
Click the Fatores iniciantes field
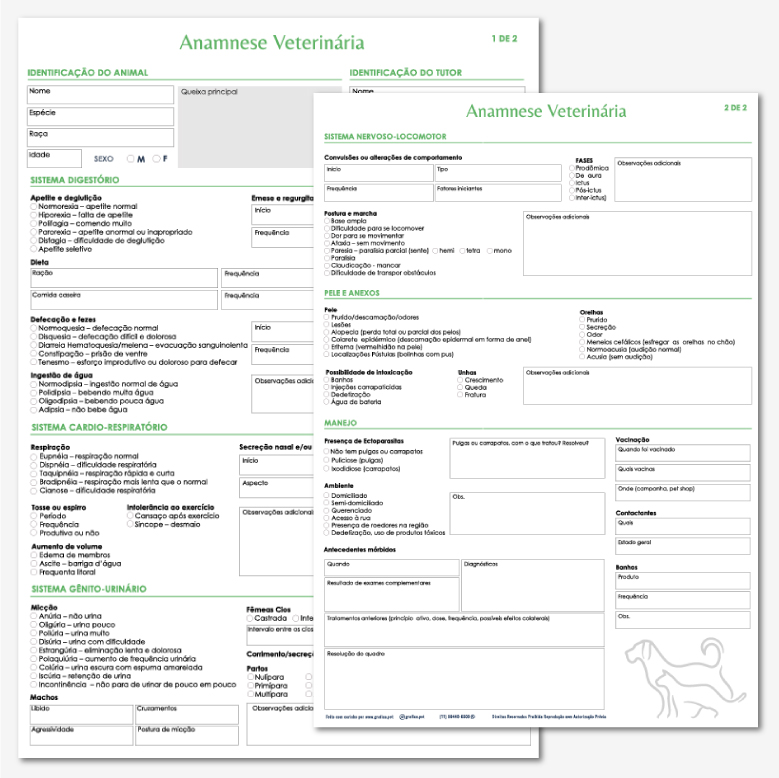(498, 193)
